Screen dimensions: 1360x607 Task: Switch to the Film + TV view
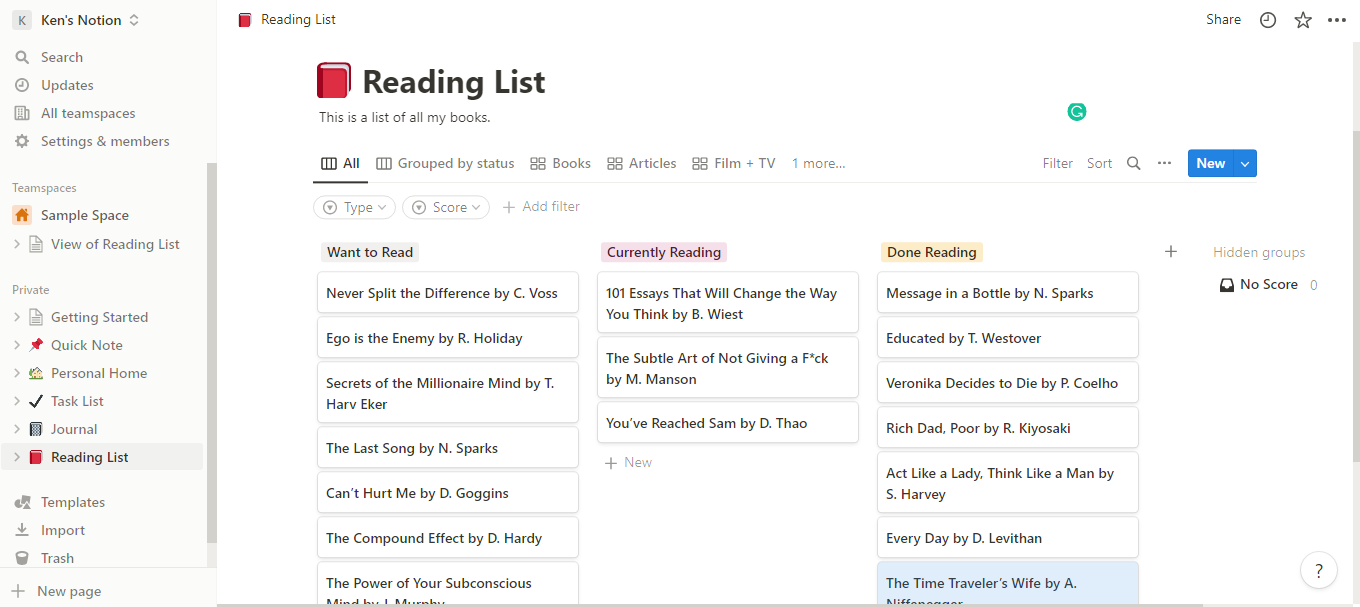(733, 163)
